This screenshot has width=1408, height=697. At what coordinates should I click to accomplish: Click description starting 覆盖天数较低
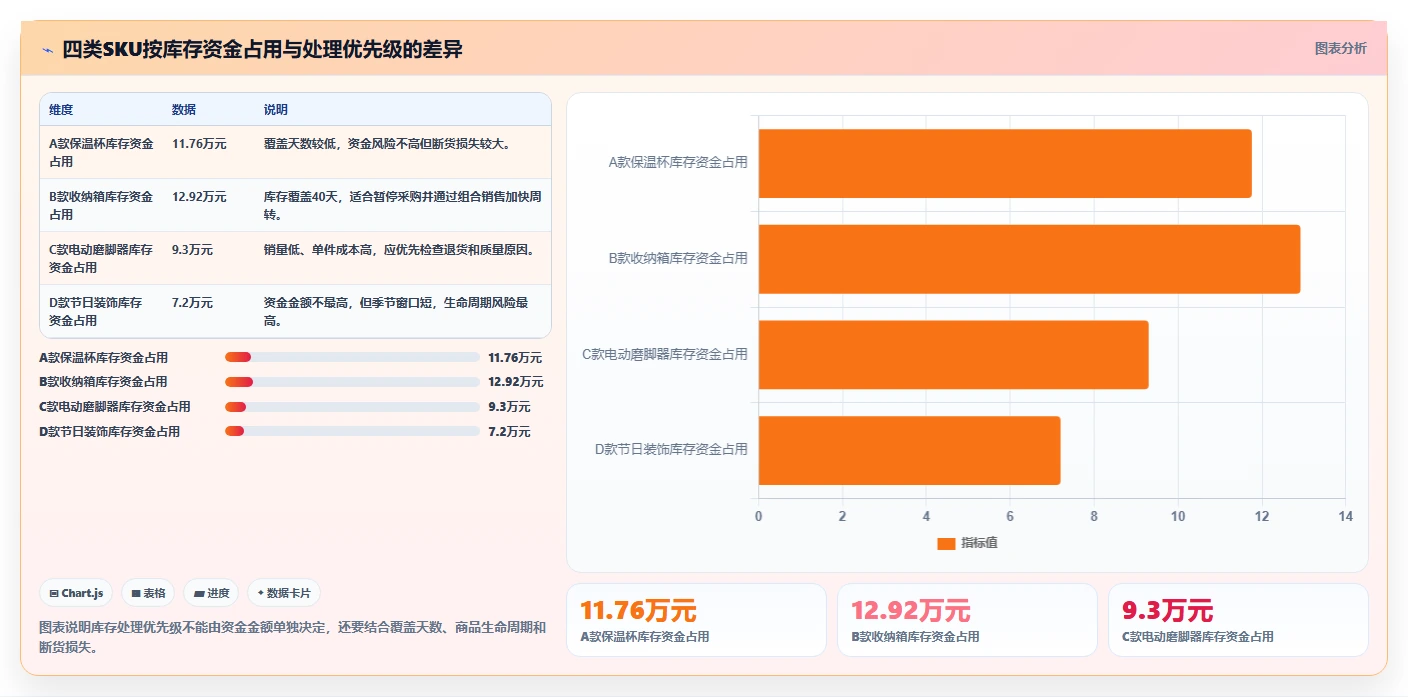[x=388, y=144]
